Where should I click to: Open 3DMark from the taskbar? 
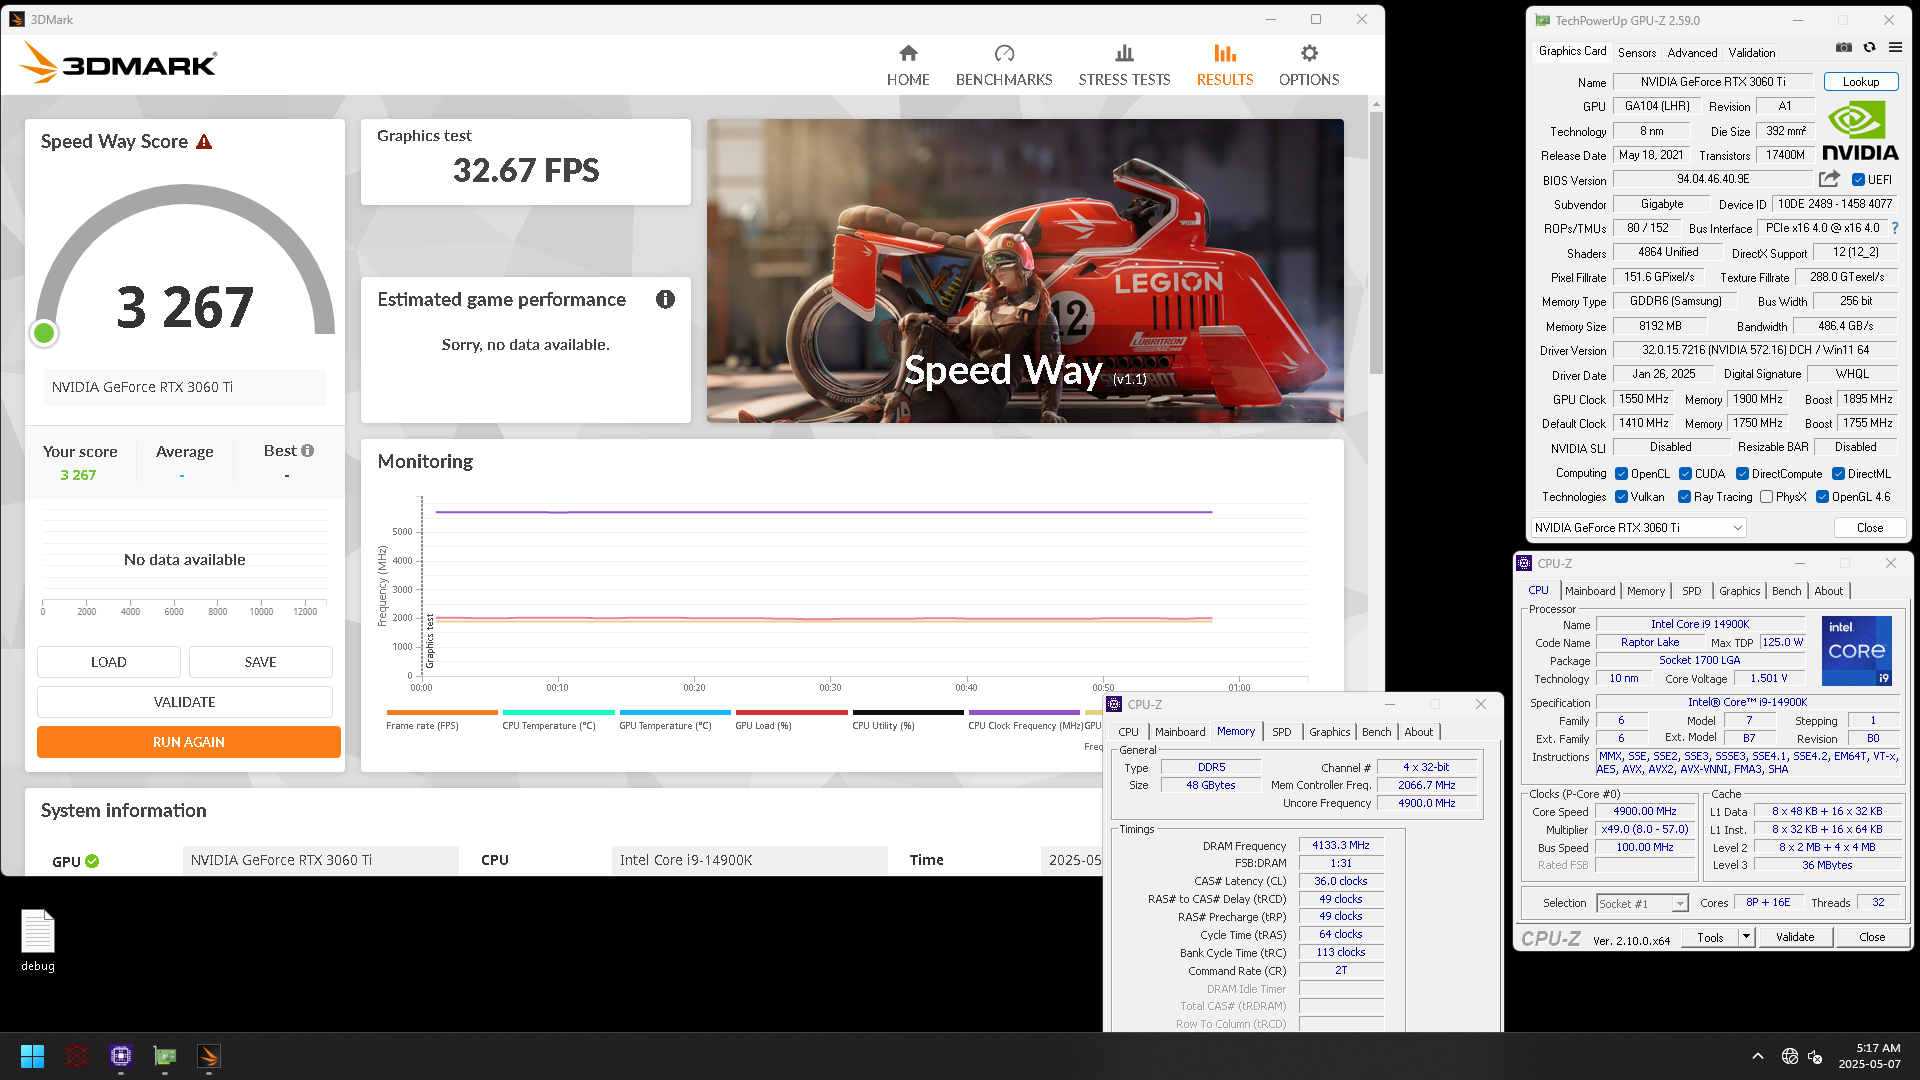click(209, 1056)
